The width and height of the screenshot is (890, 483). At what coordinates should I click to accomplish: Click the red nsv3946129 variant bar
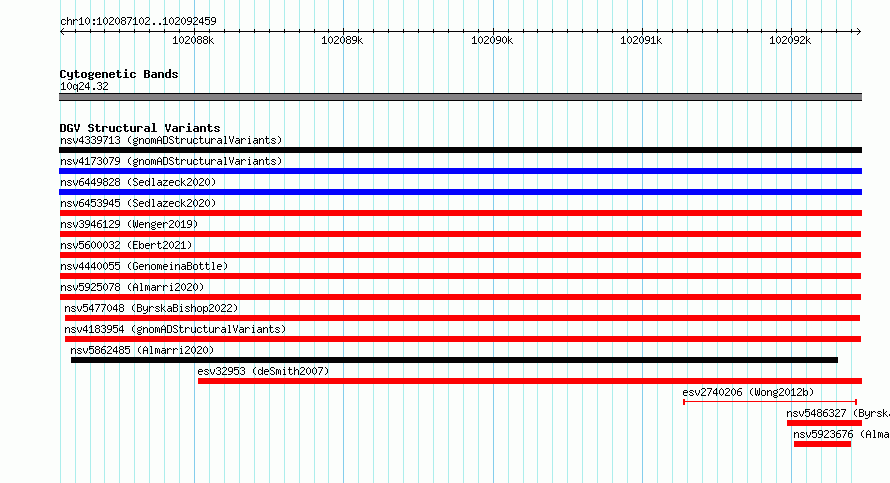point(460,234)
